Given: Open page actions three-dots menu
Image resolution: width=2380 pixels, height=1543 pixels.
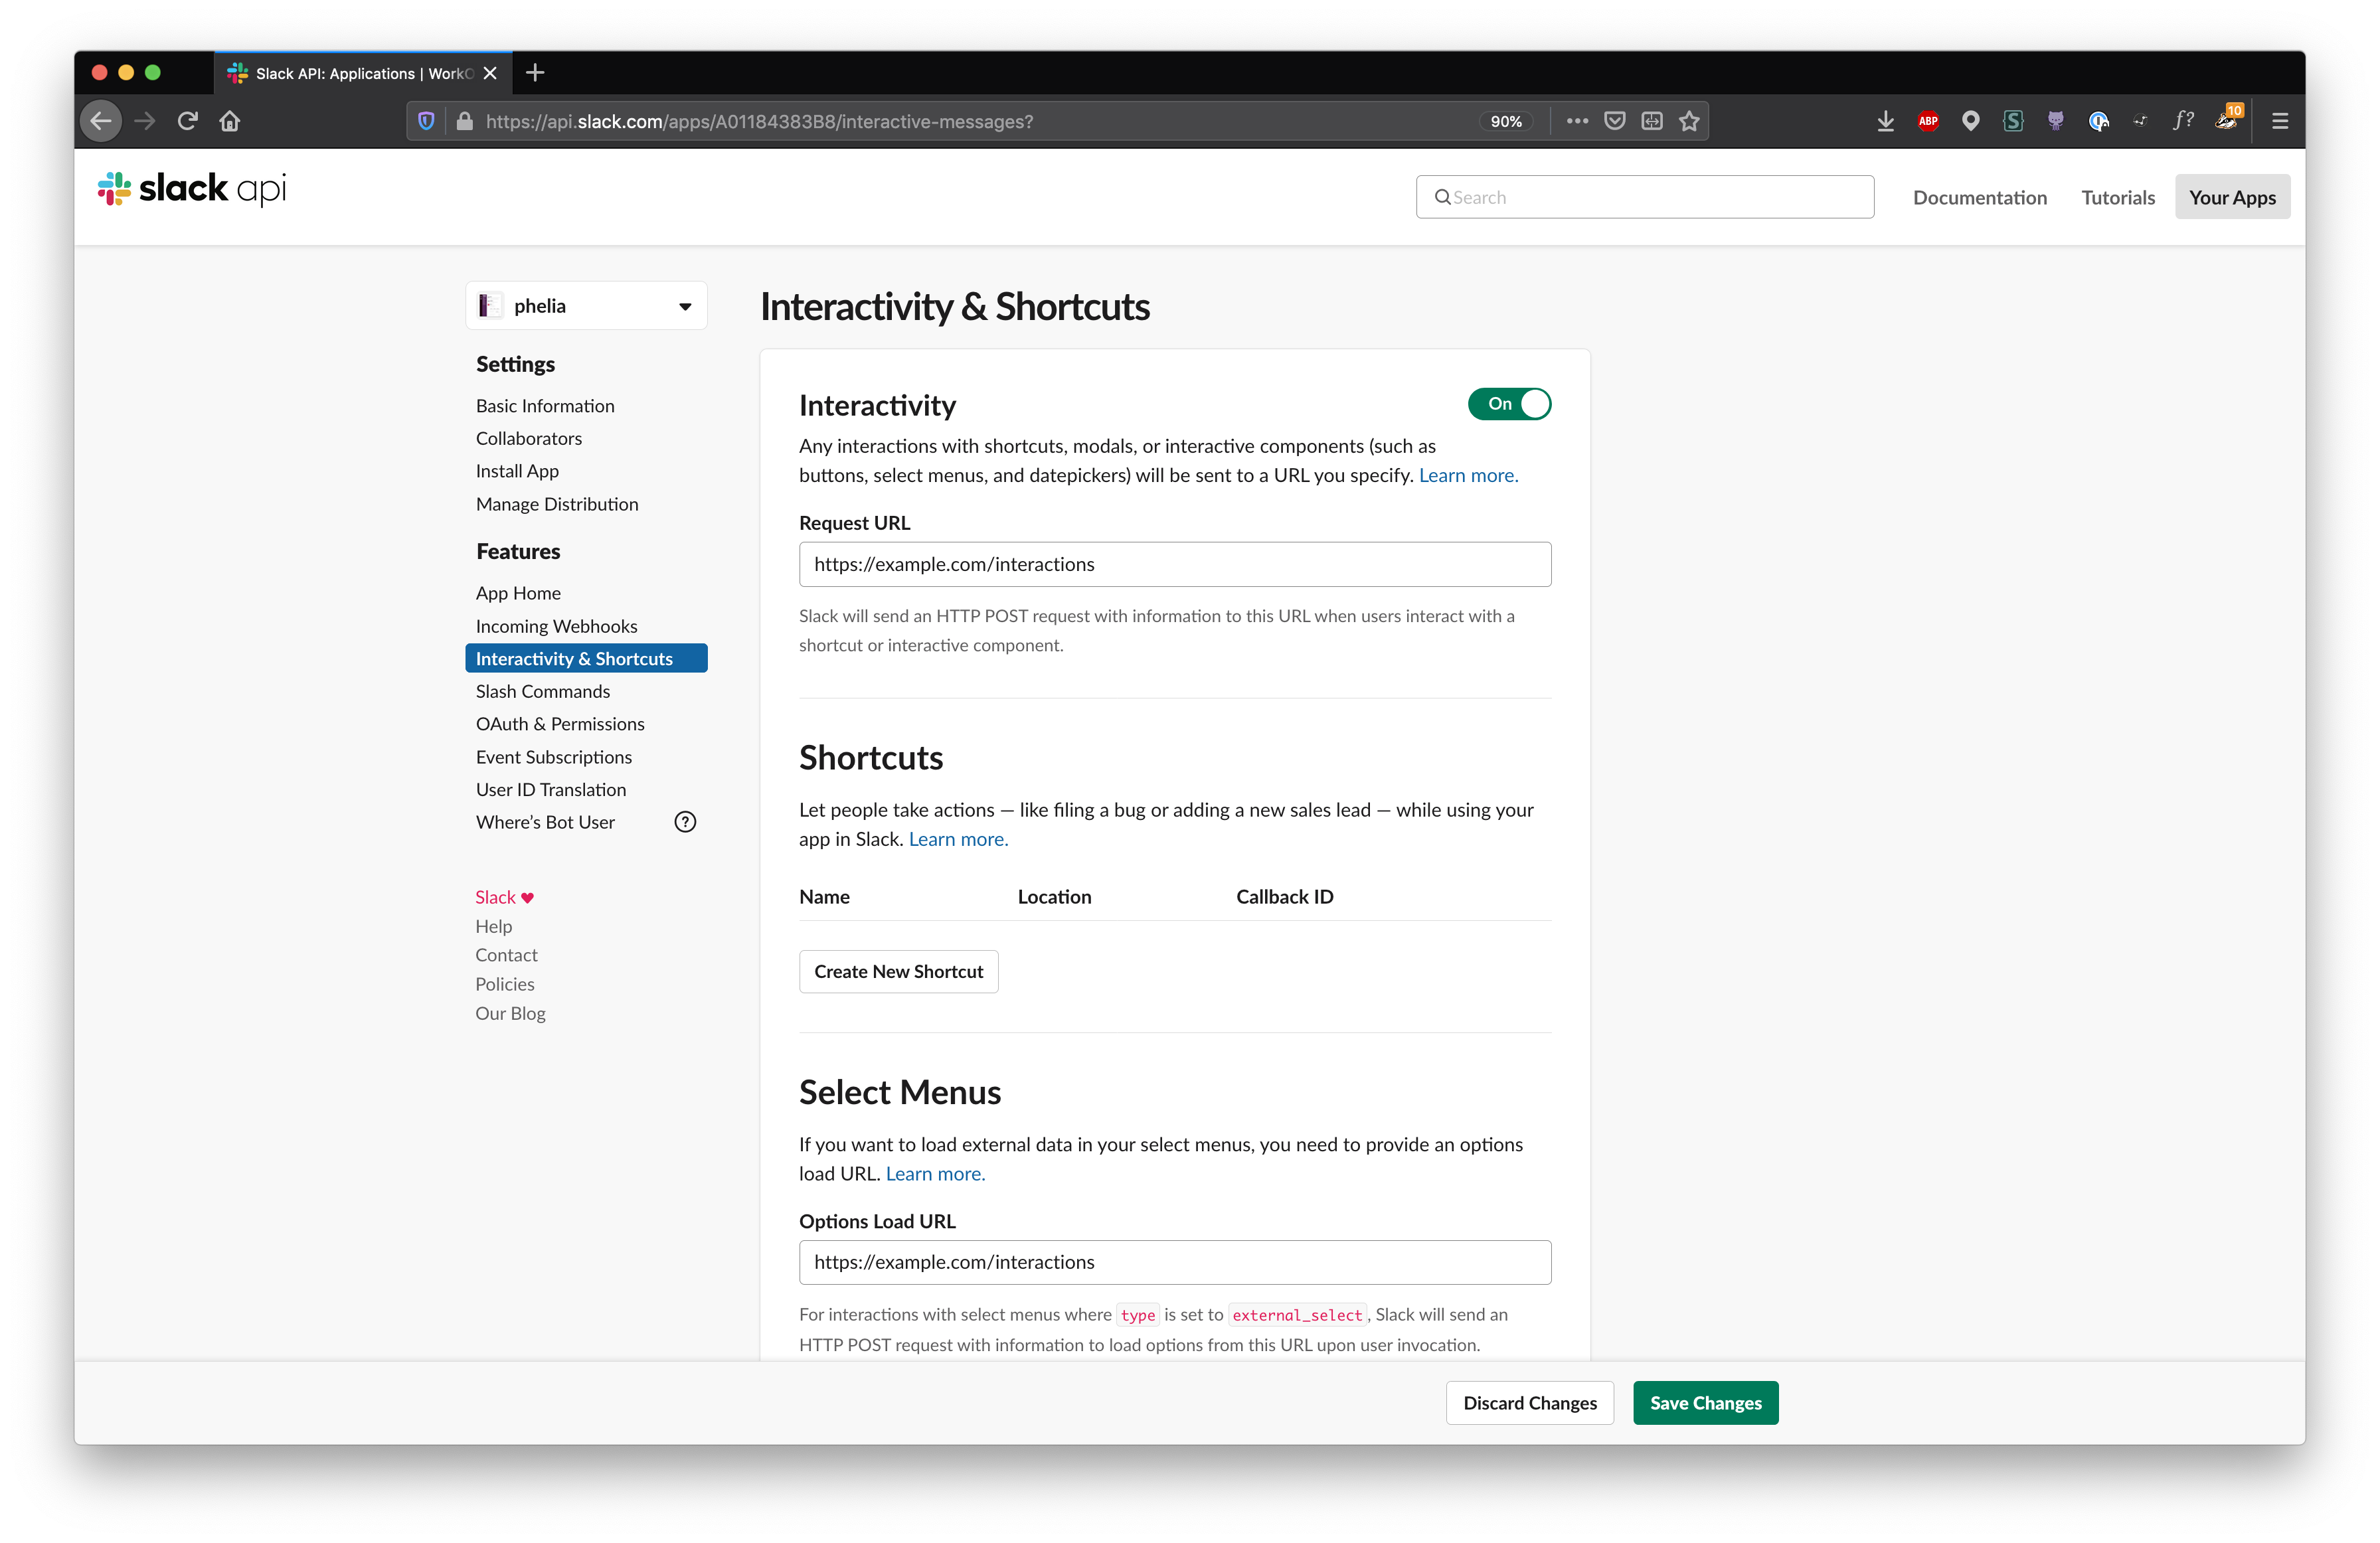Looking at the screenshot, I should 1577,121.
